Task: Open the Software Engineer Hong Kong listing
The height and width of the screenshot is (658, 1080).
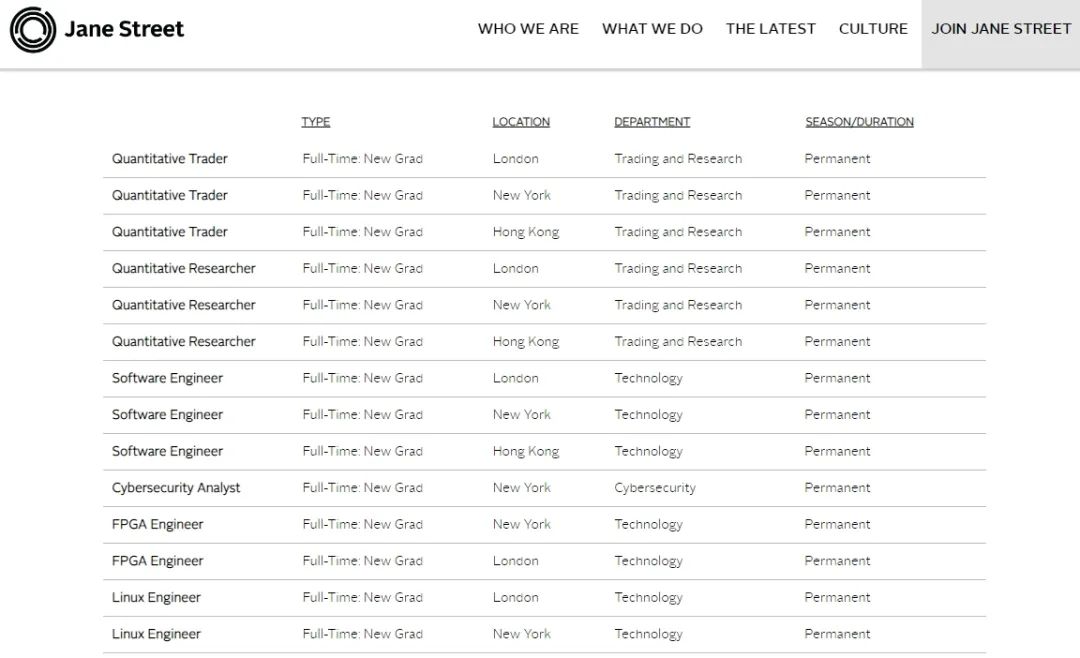Action: click(x=168, y=451)
